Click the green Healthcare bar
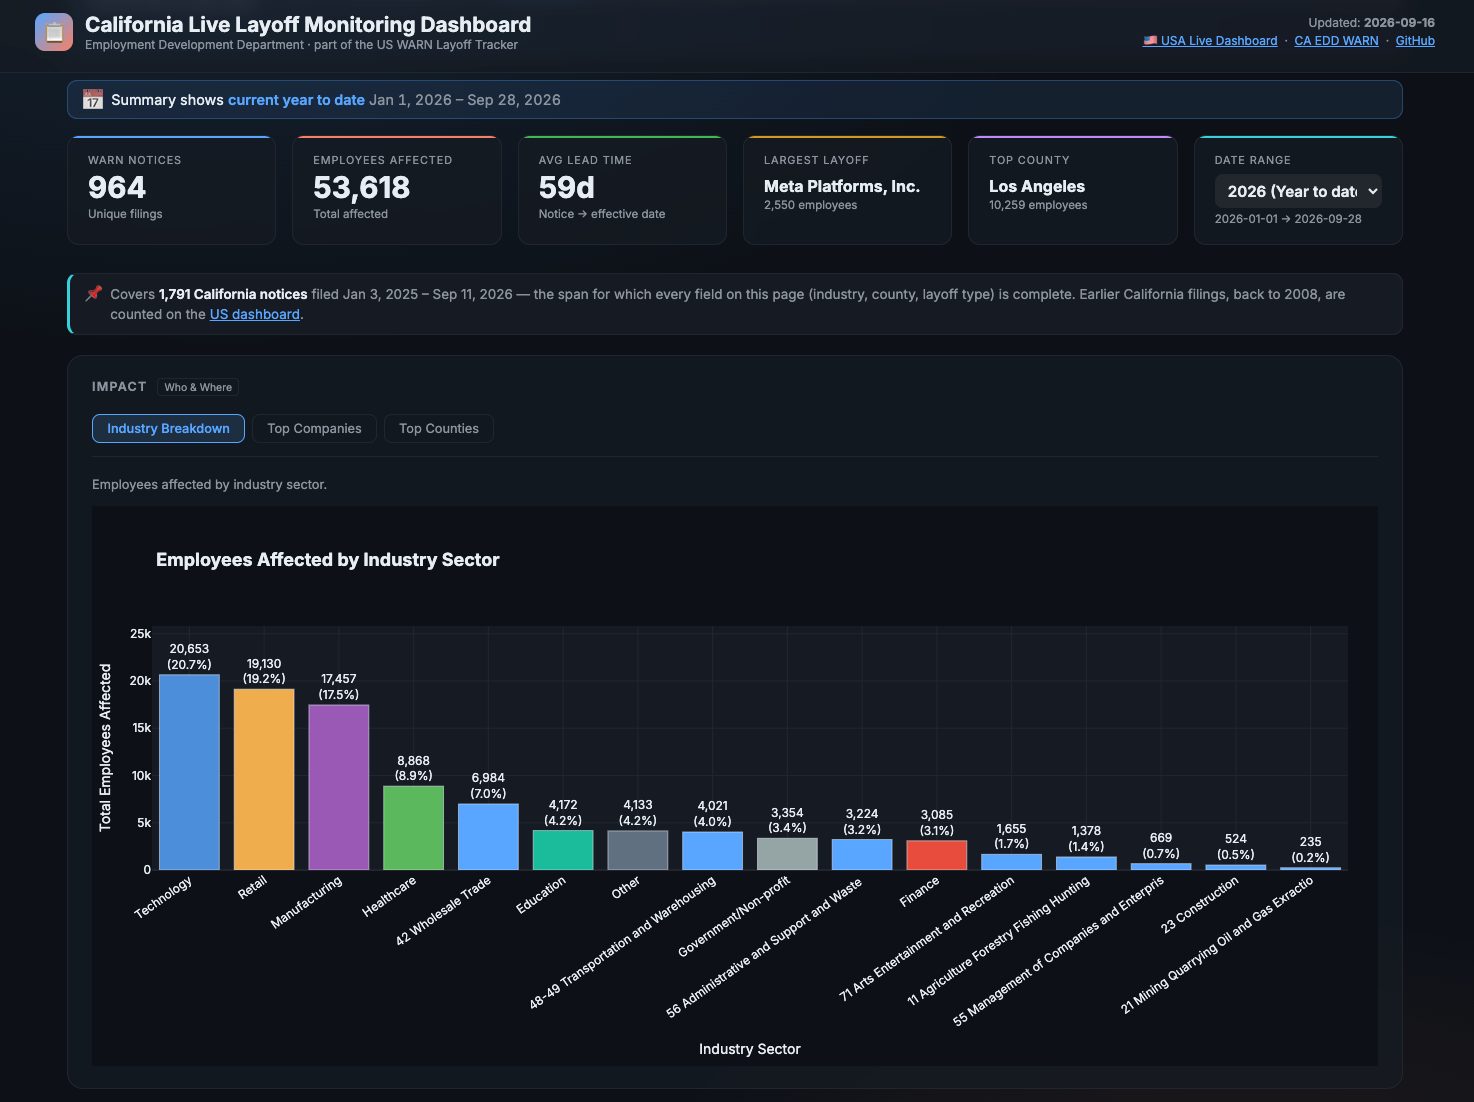Viewport: 1474px width, 1102px height. coord(413,828)
